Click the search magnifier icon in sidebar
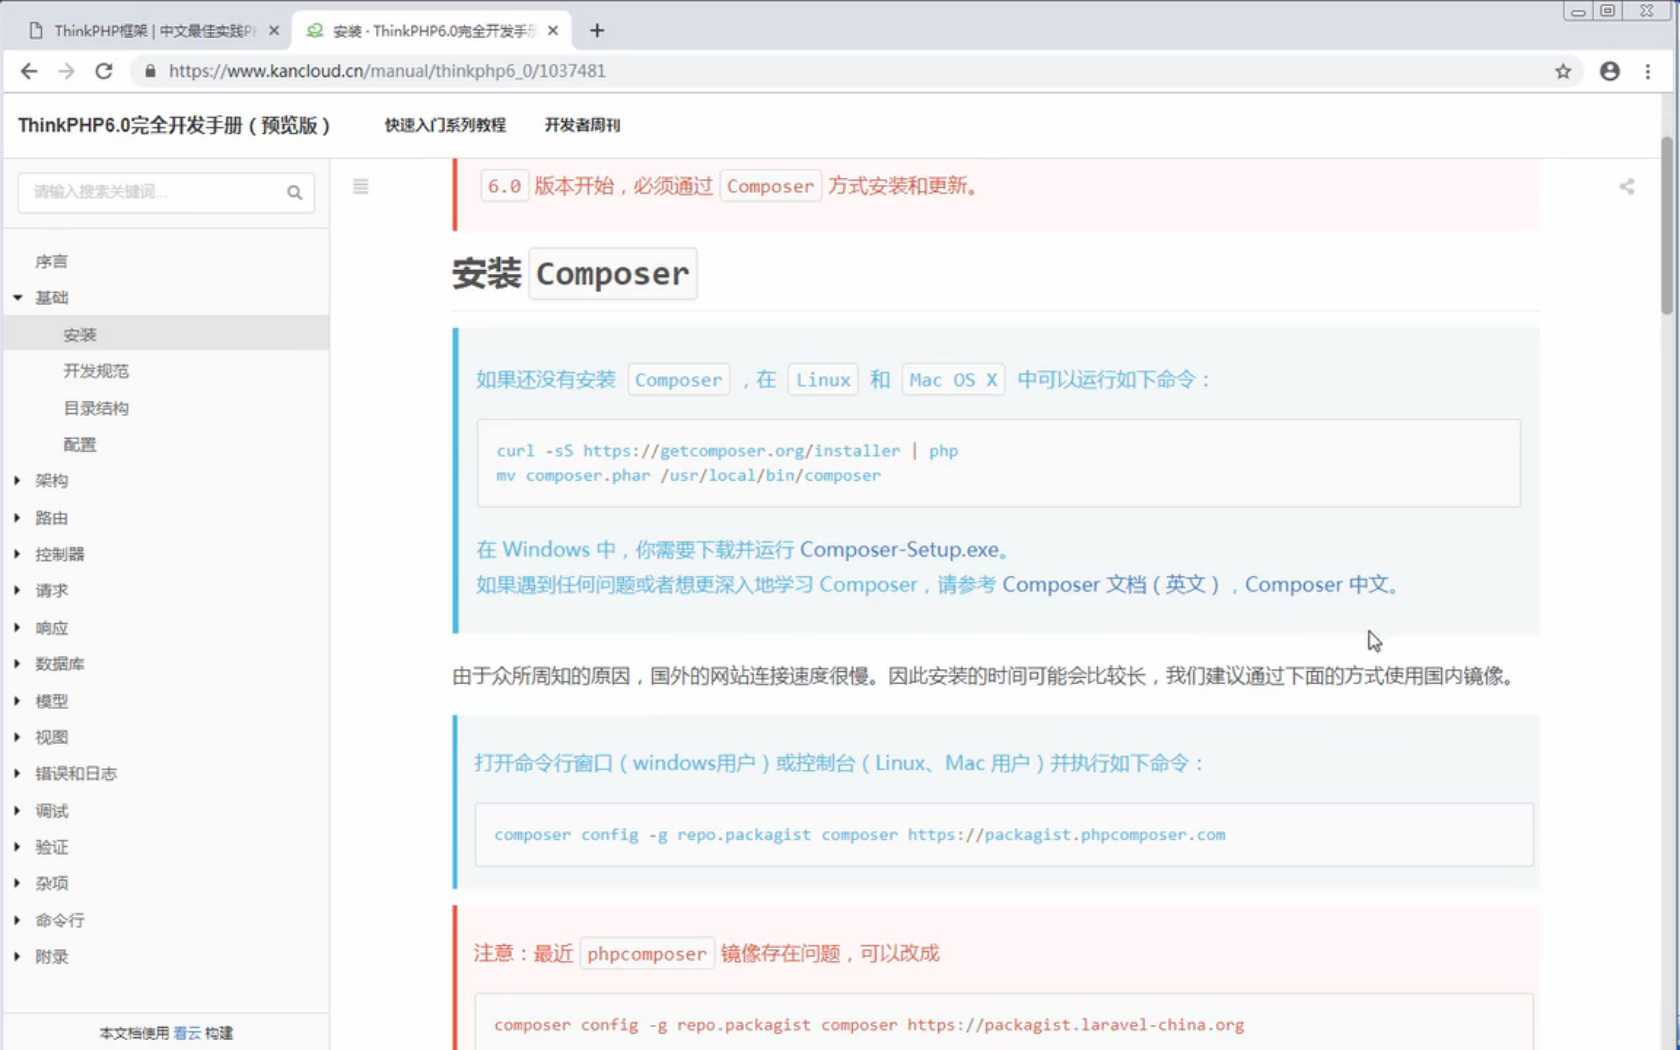 tap(294, 192)
